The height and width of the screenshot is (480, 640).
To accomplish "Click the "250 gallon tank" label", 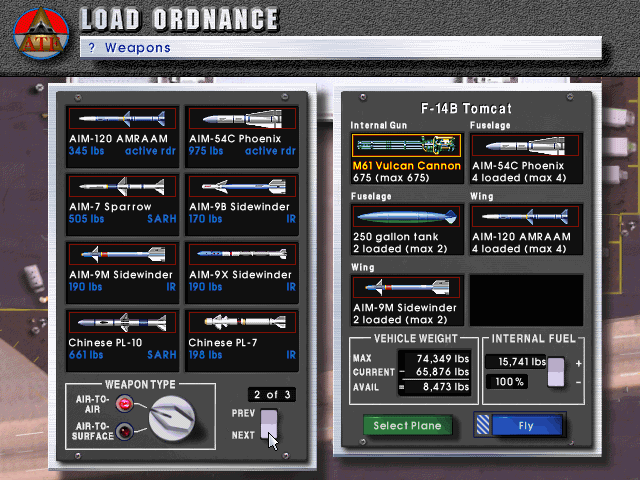I will tap(396, 237).
